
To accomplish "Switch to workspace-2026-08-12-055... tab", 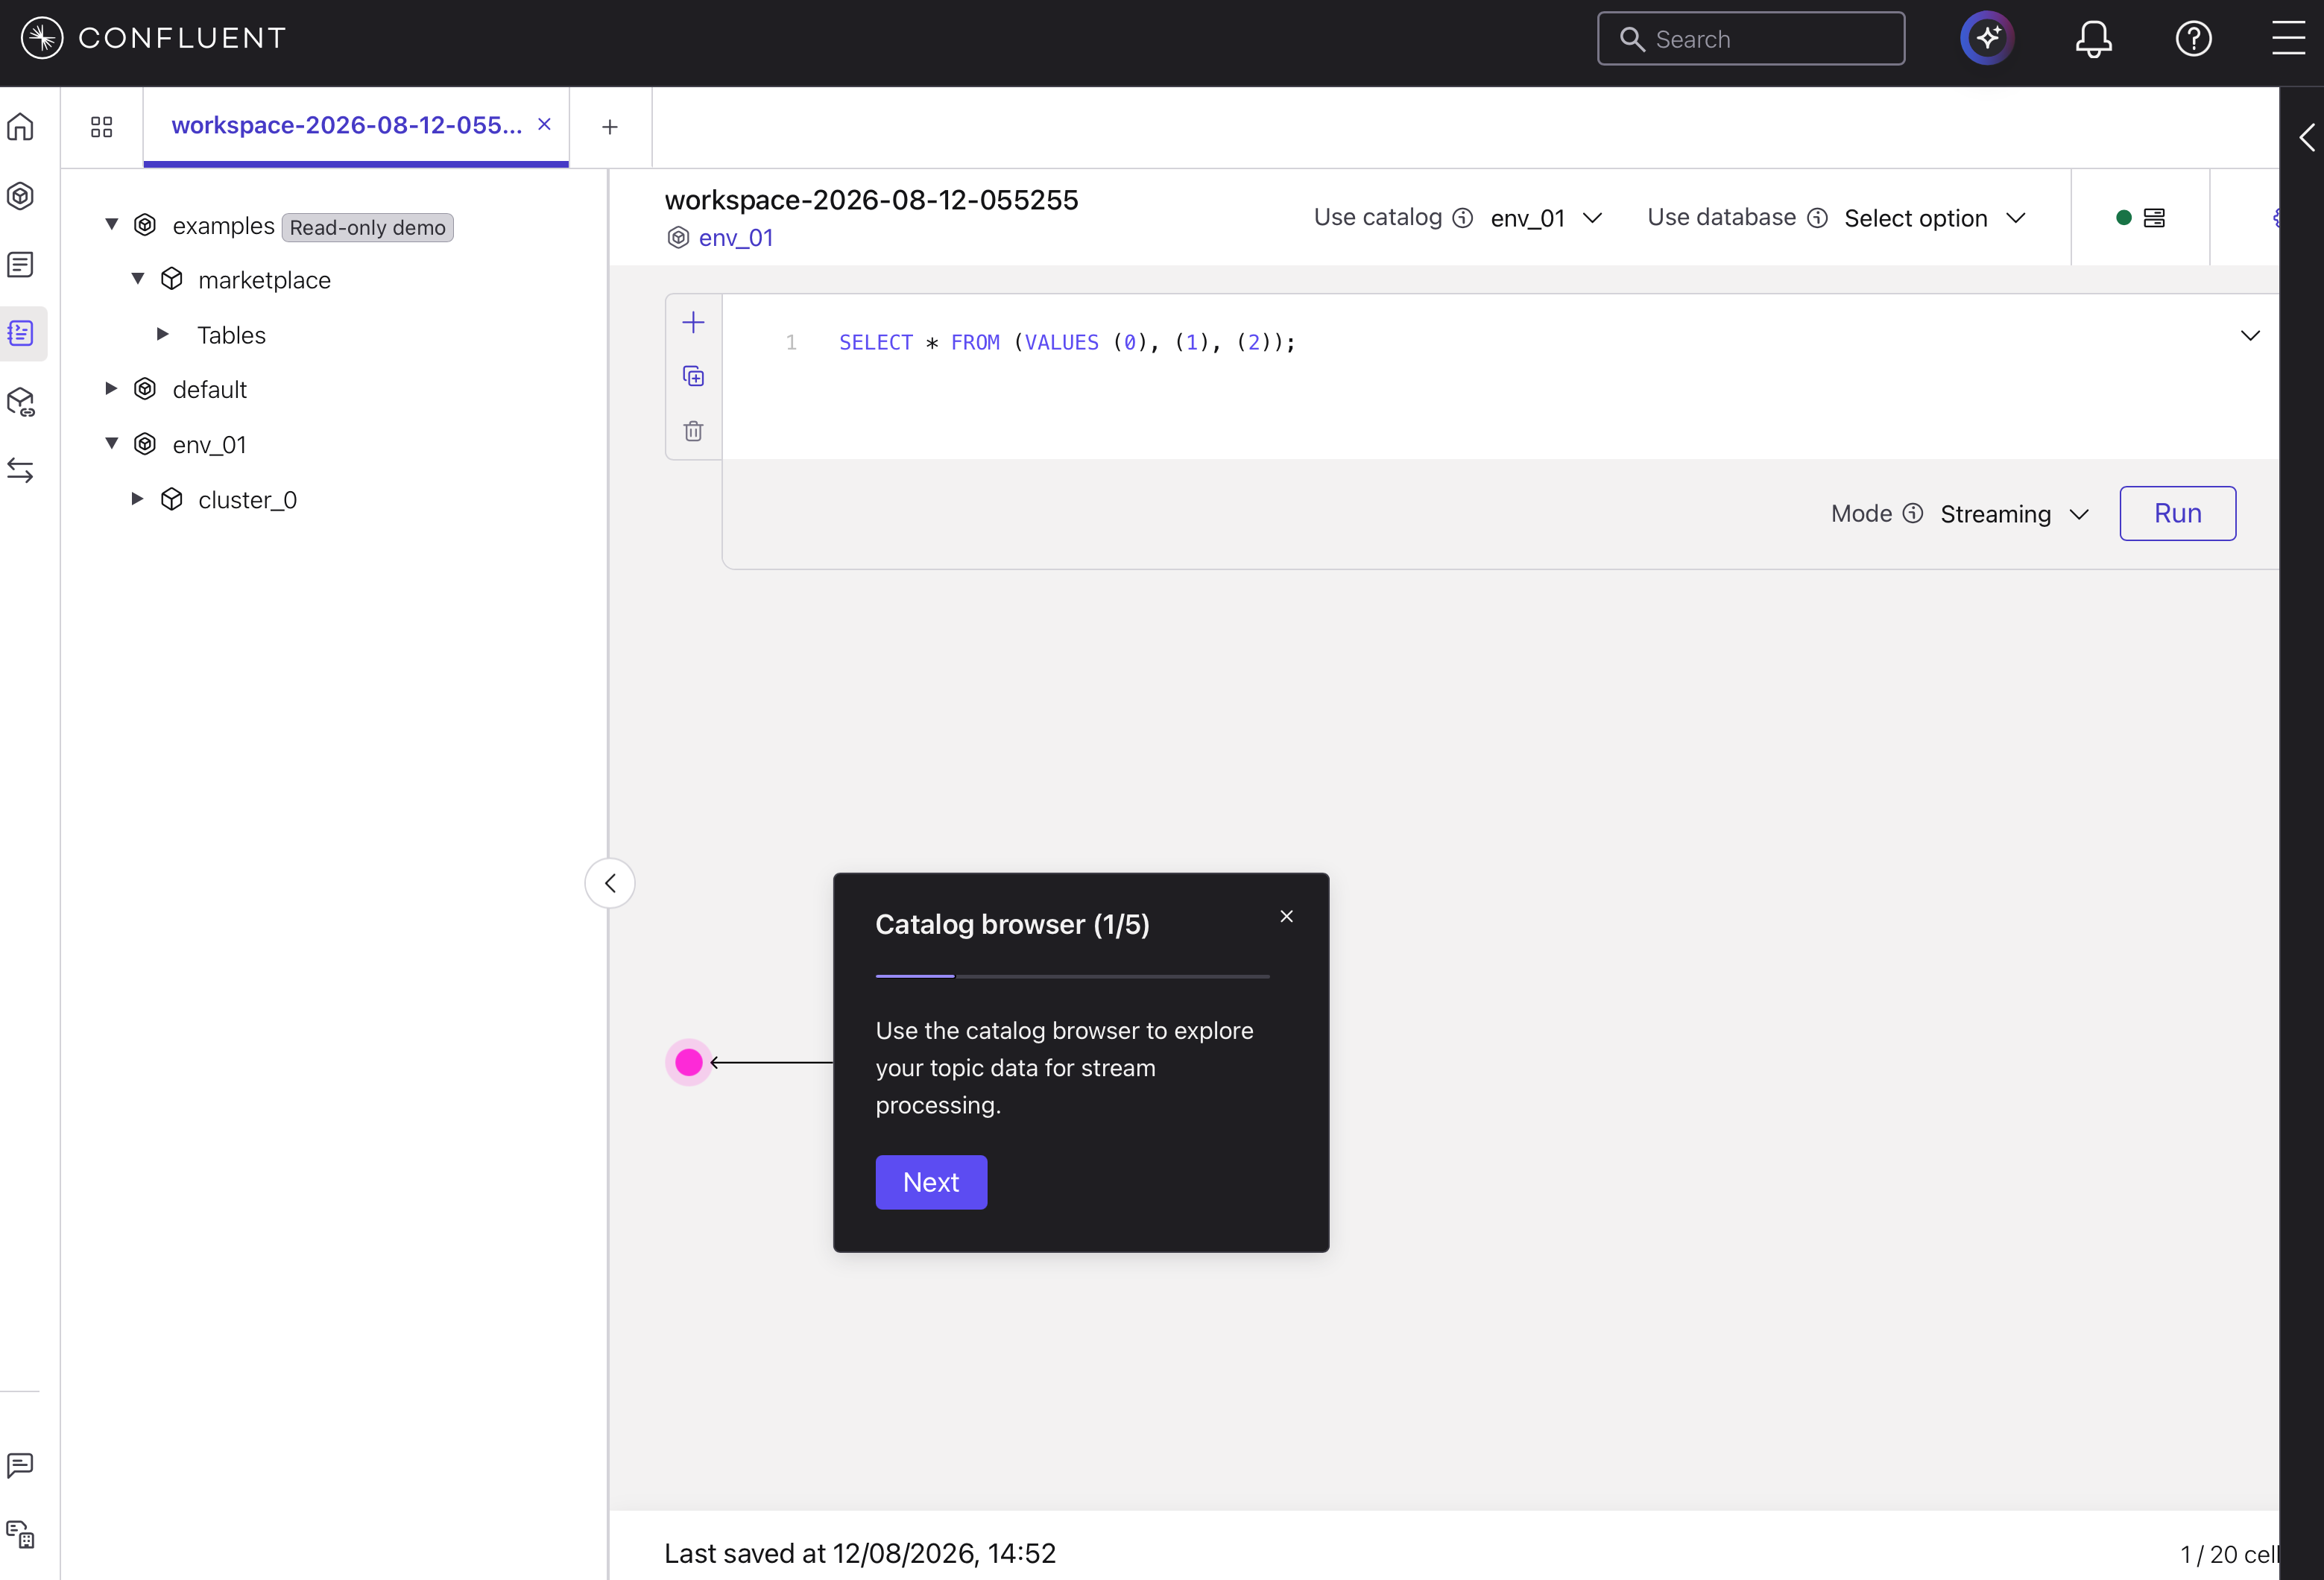I will point(346,125).
